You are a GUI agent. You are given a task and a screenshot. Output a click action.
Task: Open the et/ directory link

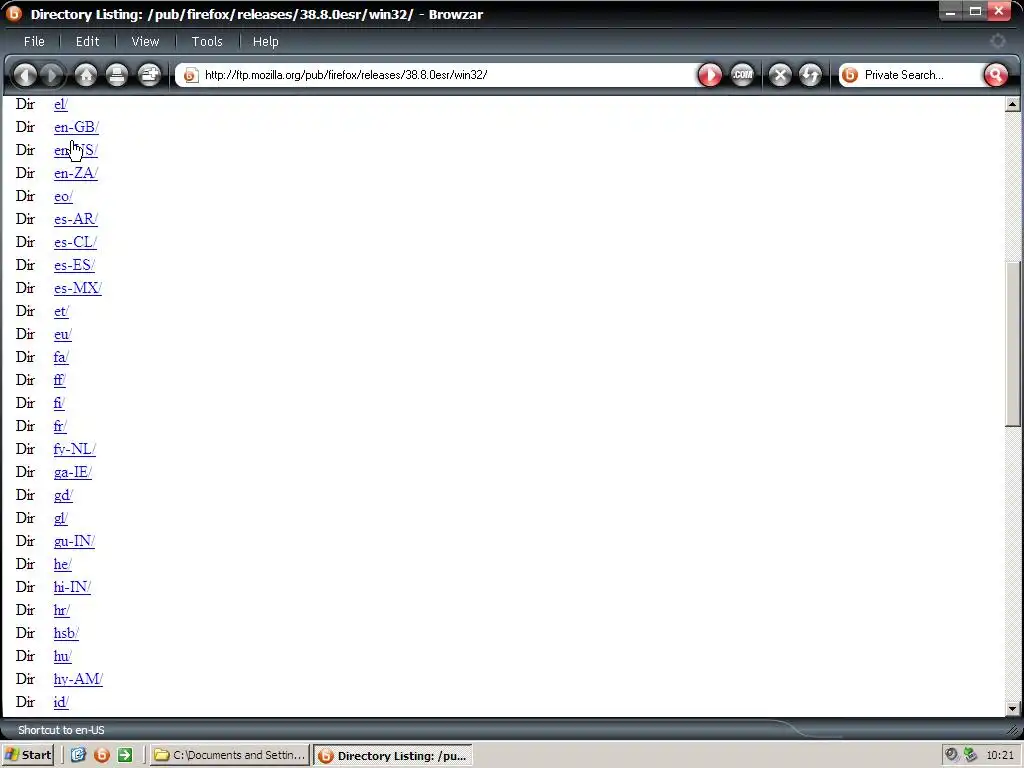[x=61, y=312]
